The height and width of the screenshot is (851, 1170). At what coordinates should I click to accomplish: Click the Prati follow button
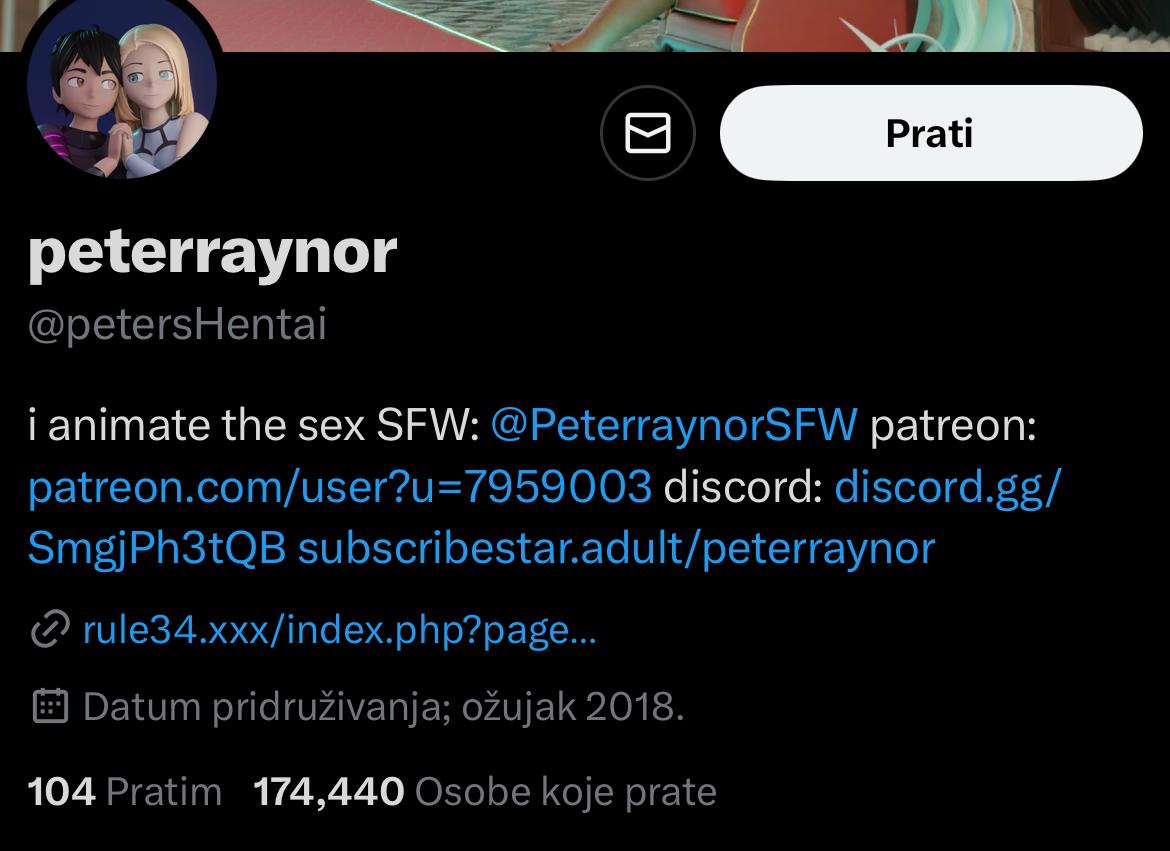tap(930, 133)
